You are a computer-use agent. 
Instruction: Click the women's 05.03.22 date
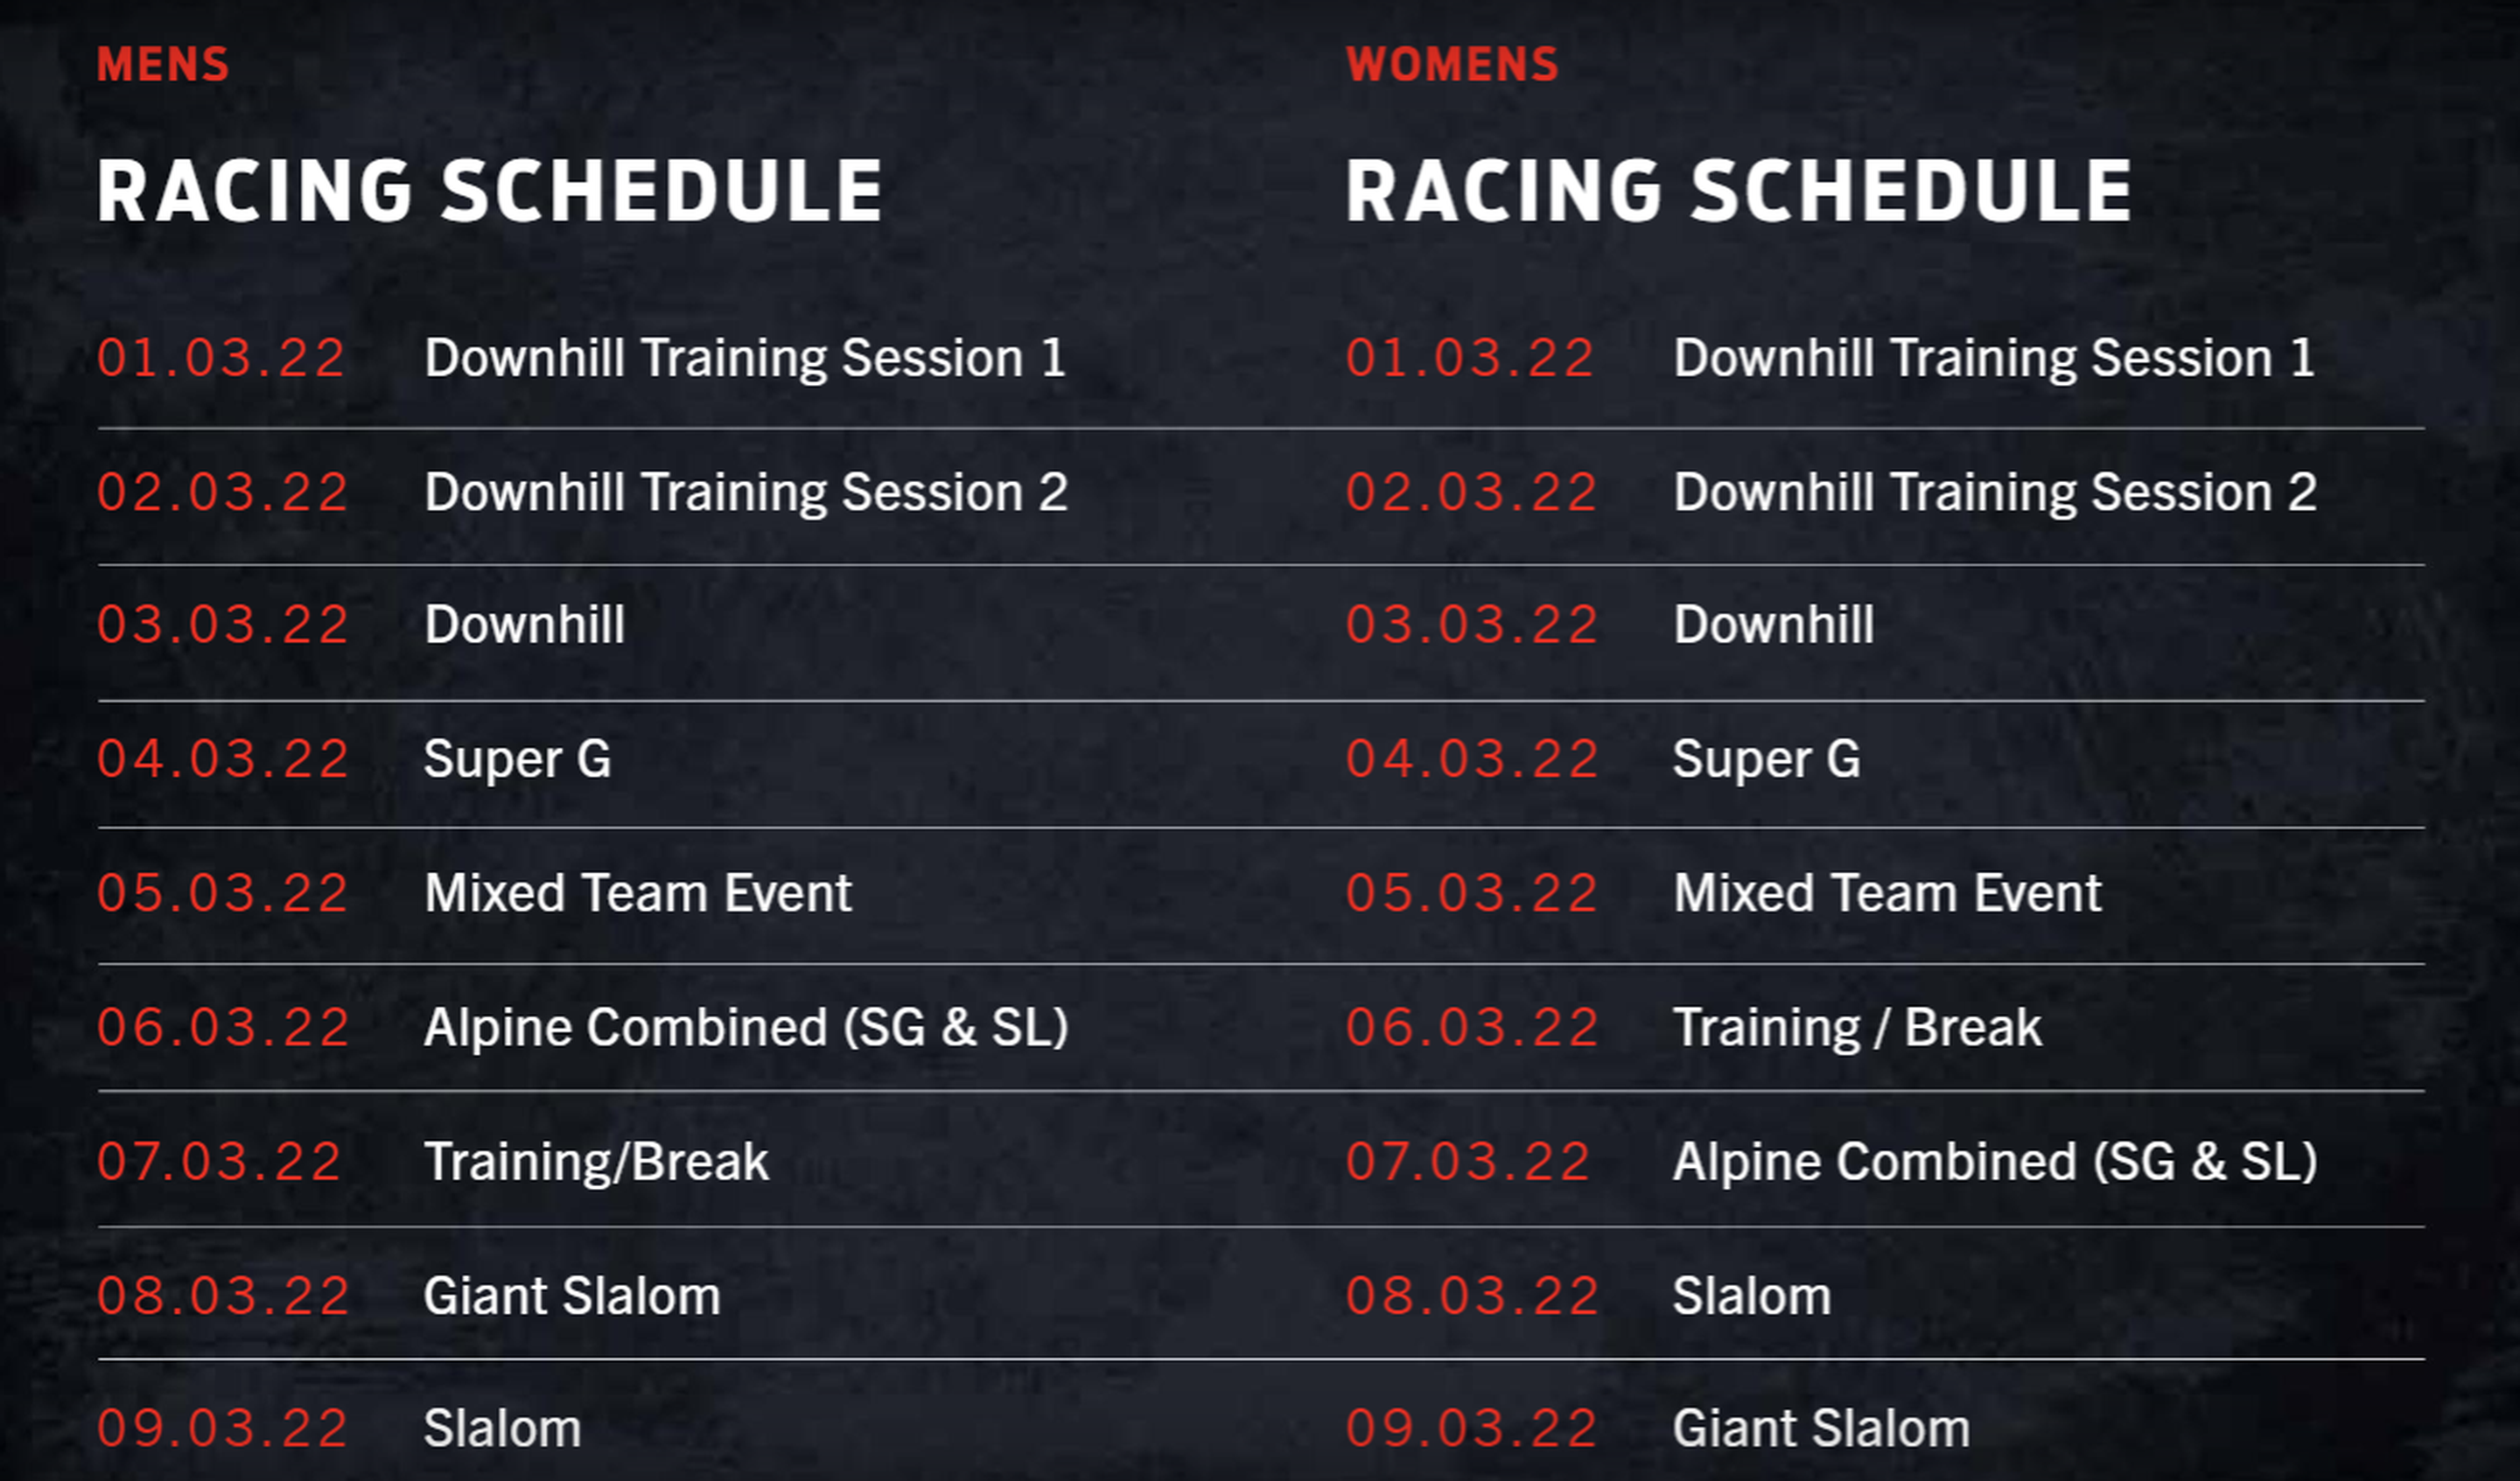pos(1471,893)
